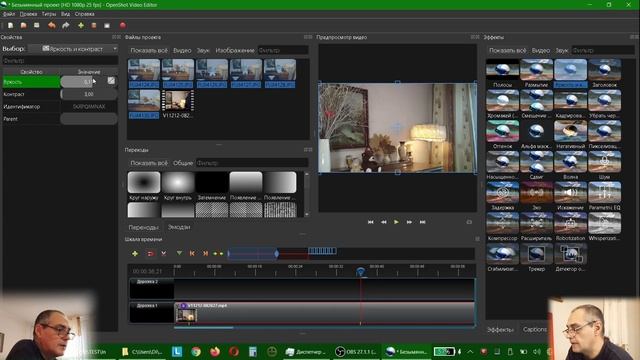640x360 pixels.
Task: Open the Правка menu
Action: coord(28,14)
